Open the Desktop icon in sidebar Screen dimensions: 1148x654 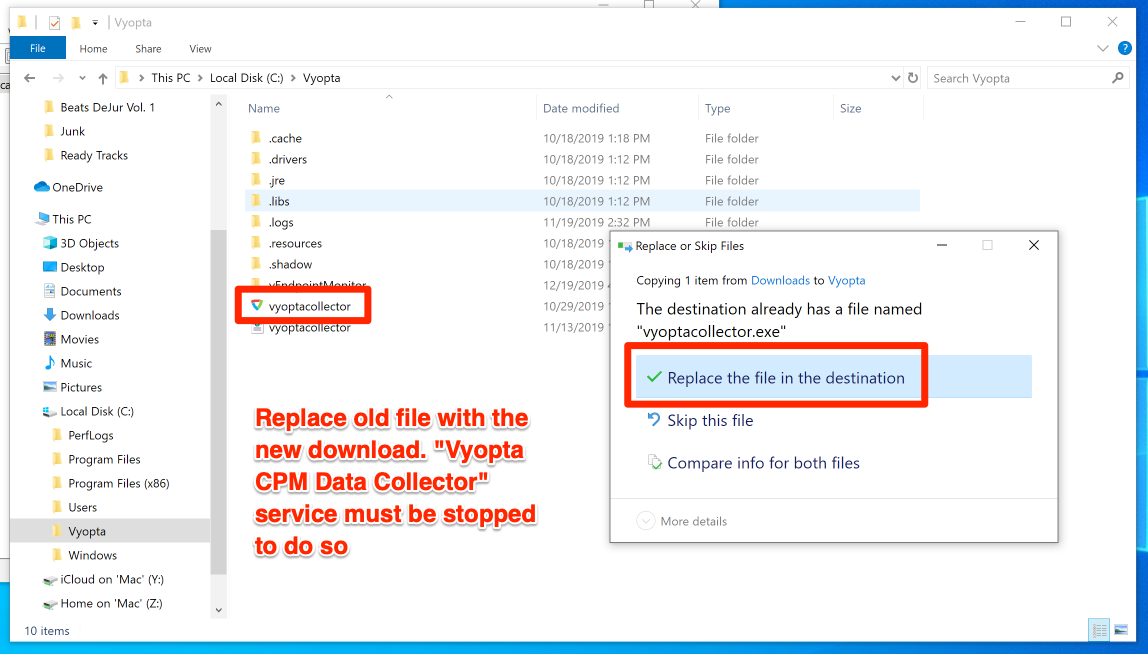tap(50, 267)
